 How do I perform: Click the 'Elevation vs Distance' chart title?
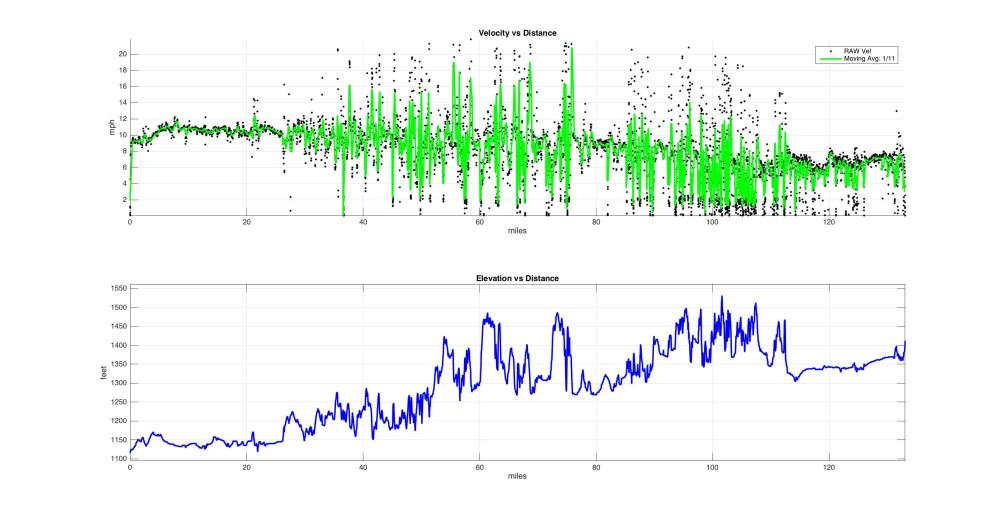517,274
